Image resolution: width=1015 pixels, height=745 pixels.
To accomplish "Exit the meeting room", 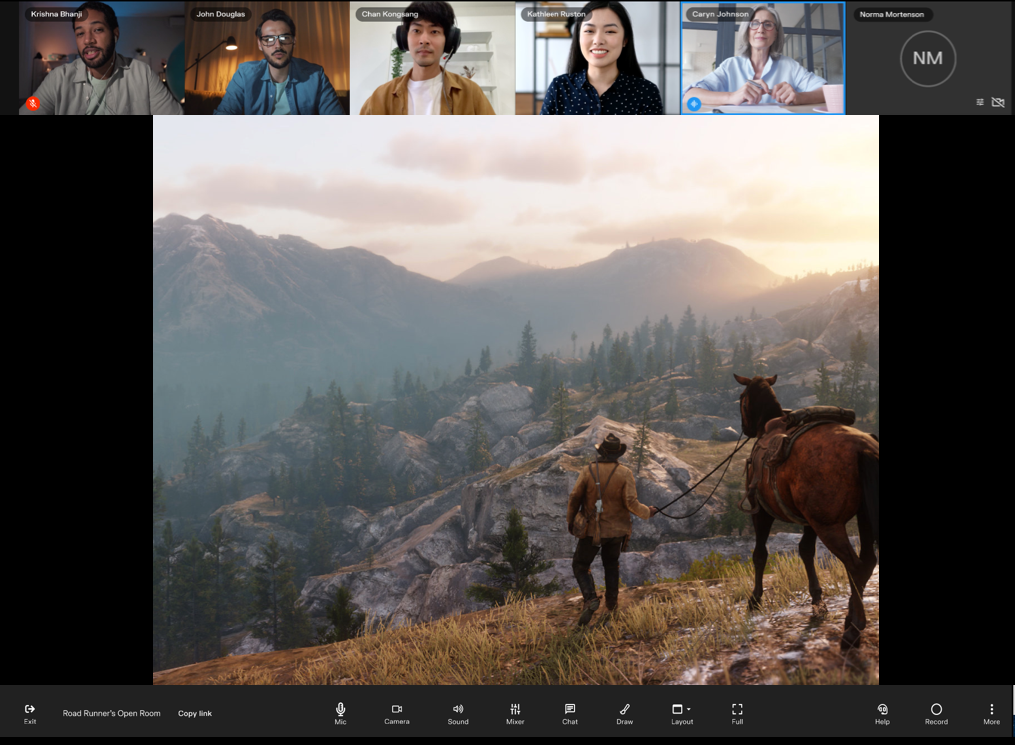I will 30,713.
